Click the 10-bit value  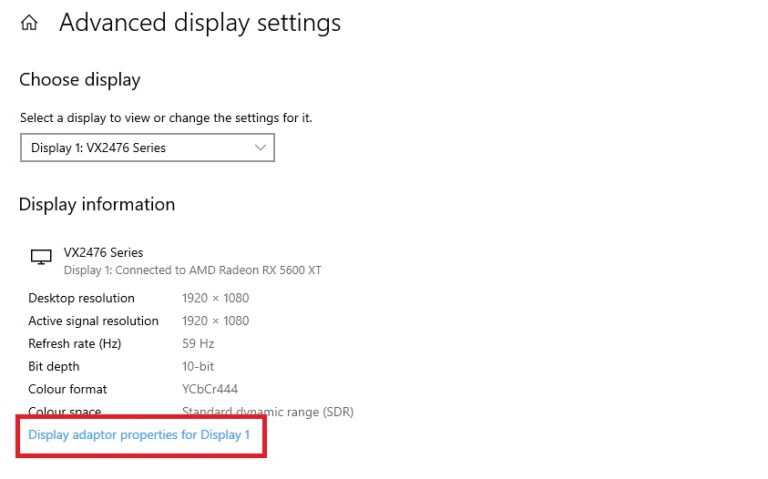(198, 366)
